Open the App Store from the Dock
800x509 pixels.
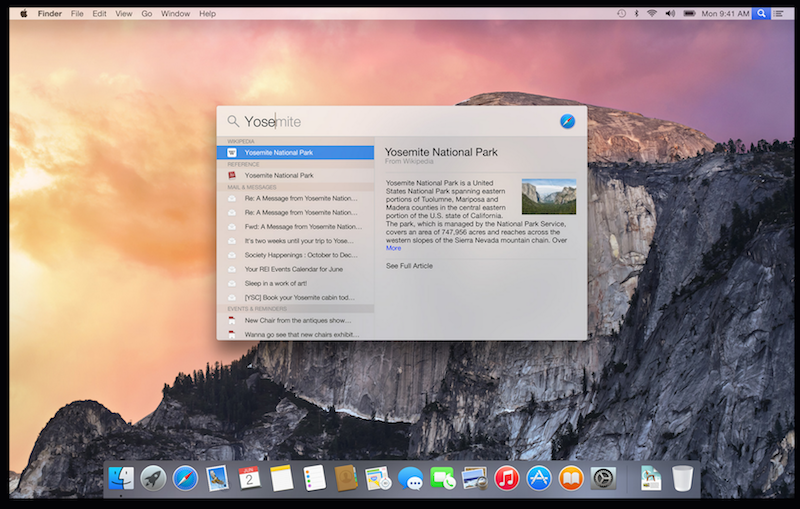point(539,479)
